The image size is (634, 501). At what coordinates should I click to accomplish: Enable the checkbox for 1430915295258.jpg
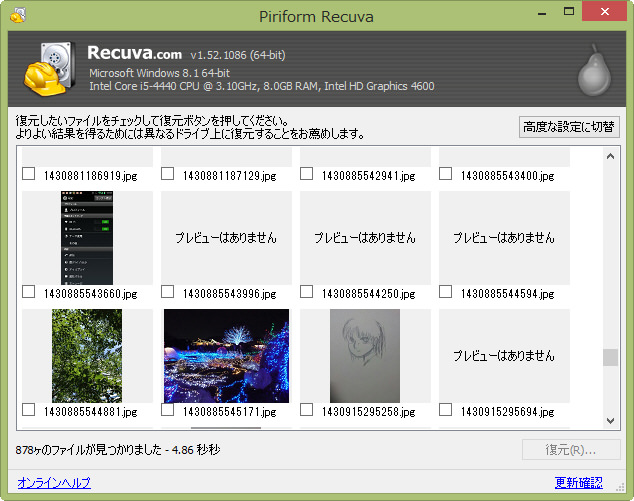point(306,410)
